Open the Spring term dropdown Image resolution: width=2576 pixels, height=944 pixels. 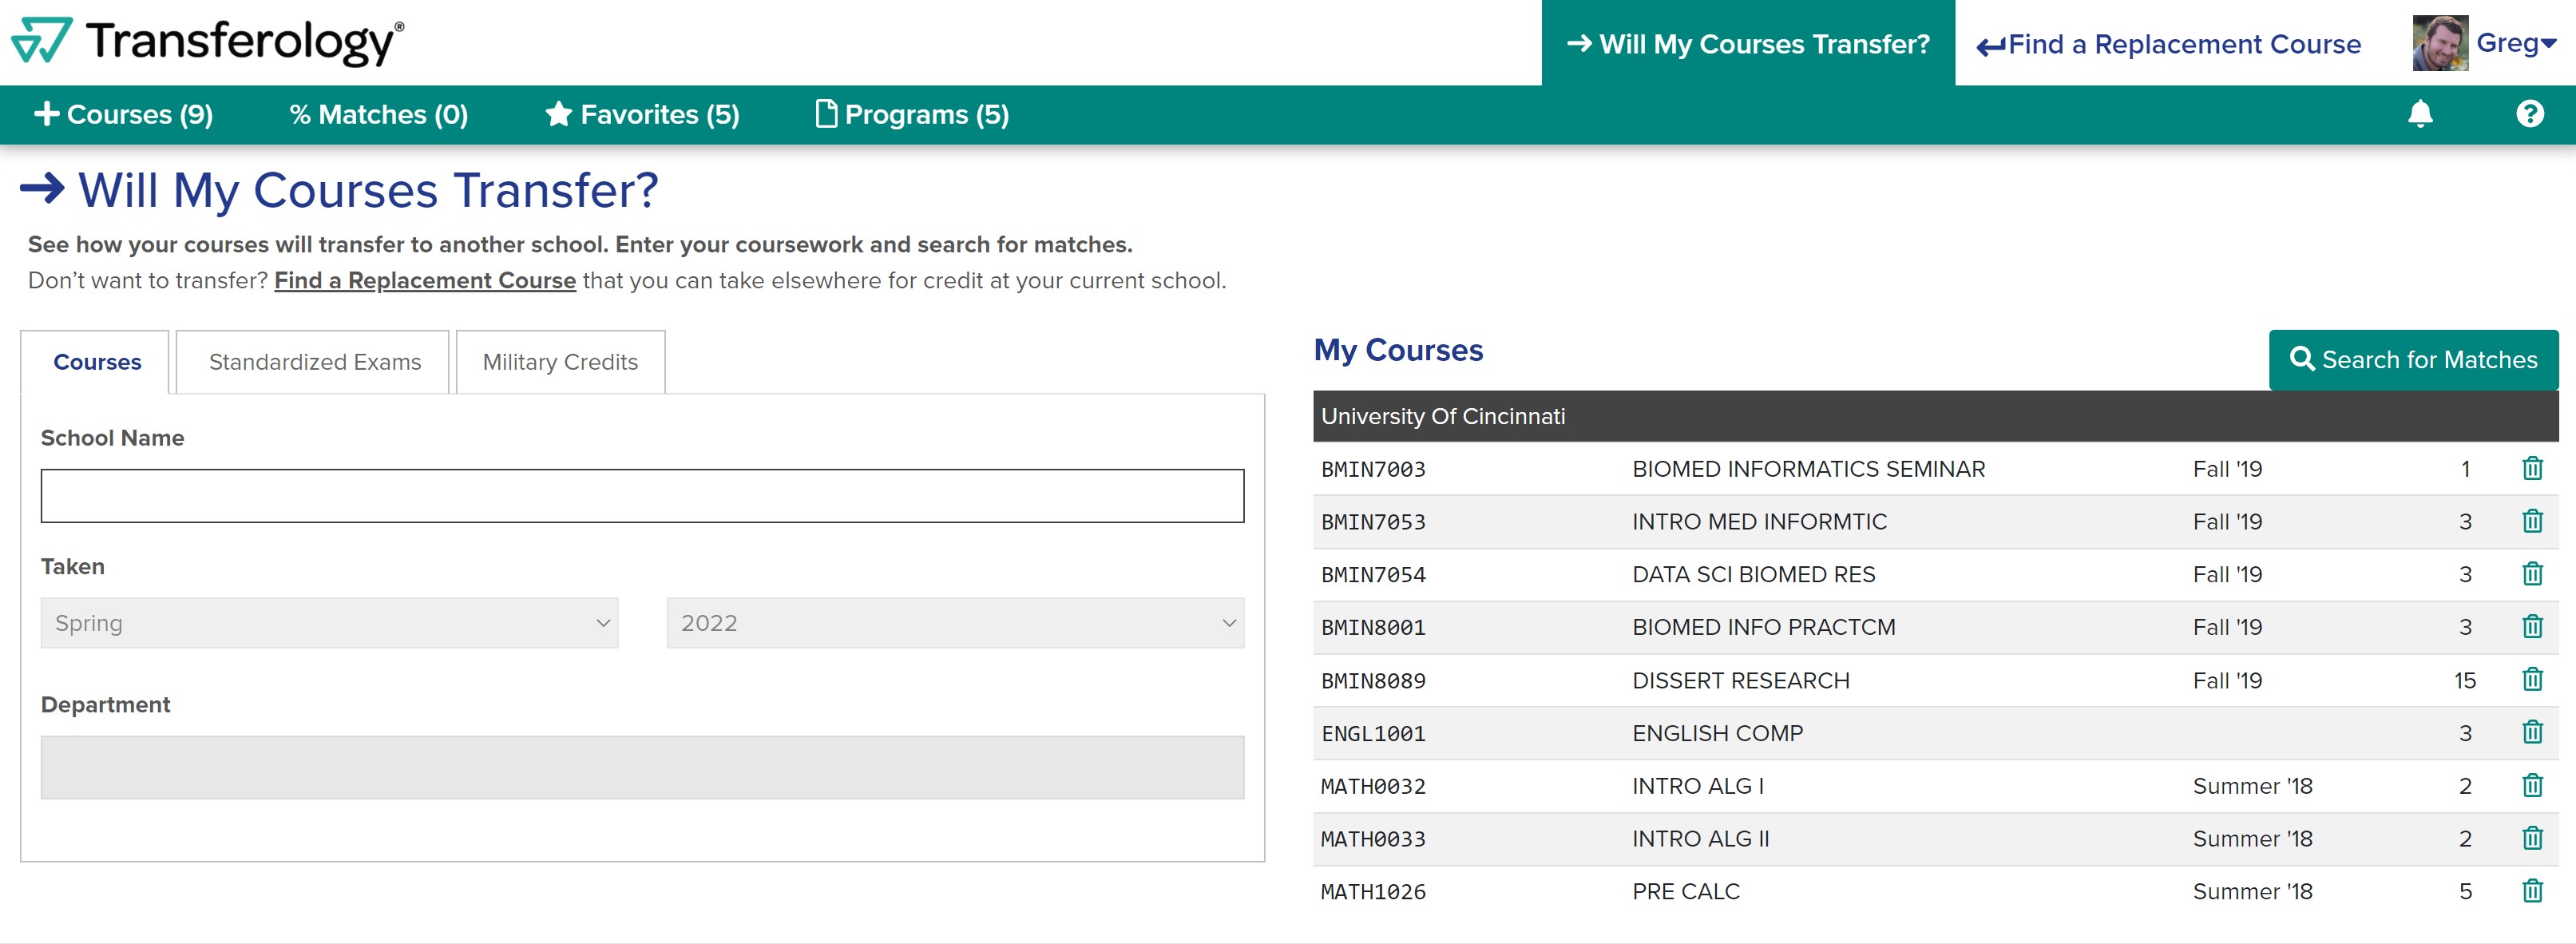pyautogui.click(x=329, y=623)
